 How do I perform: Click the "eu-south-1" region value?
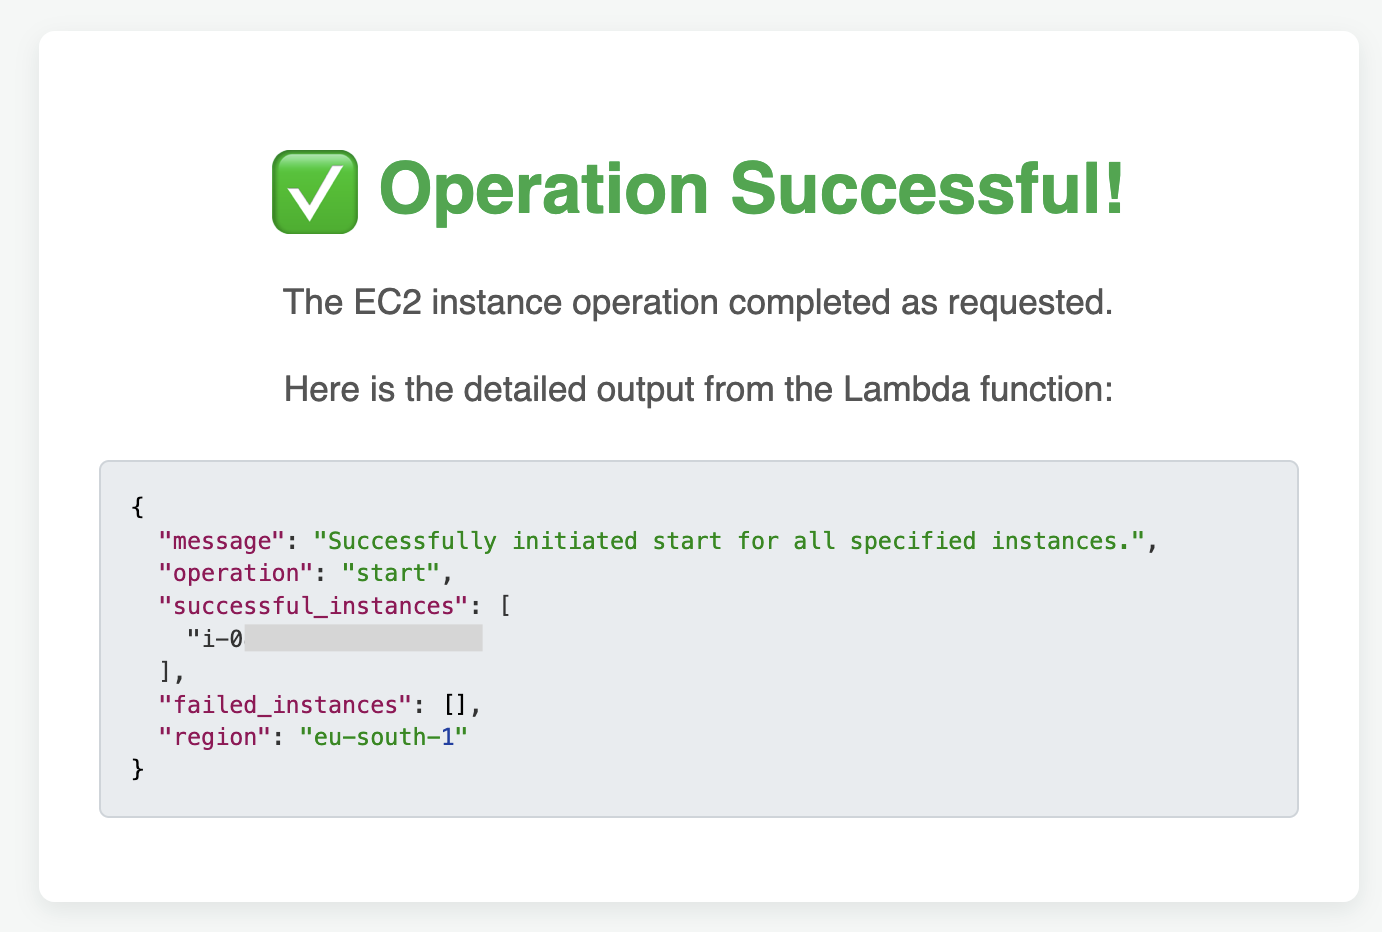384,737
